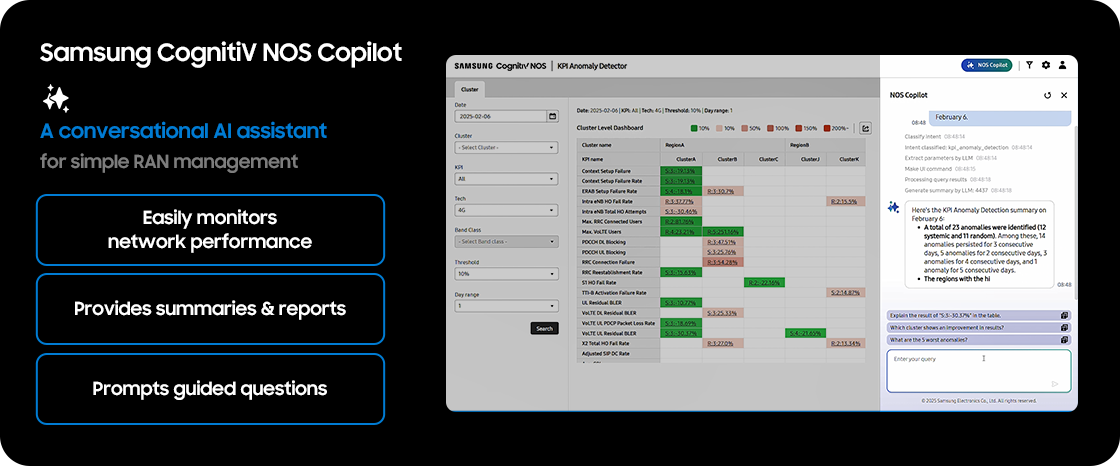Click the ClusterB column header
The height and width of the screenshot is (466, 1120).
coord(723,159)
